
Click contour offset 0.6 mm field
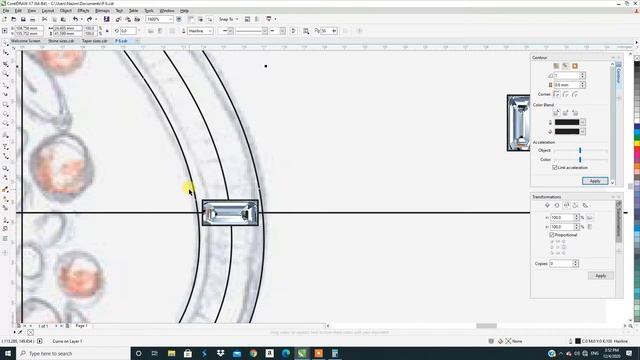567,85
